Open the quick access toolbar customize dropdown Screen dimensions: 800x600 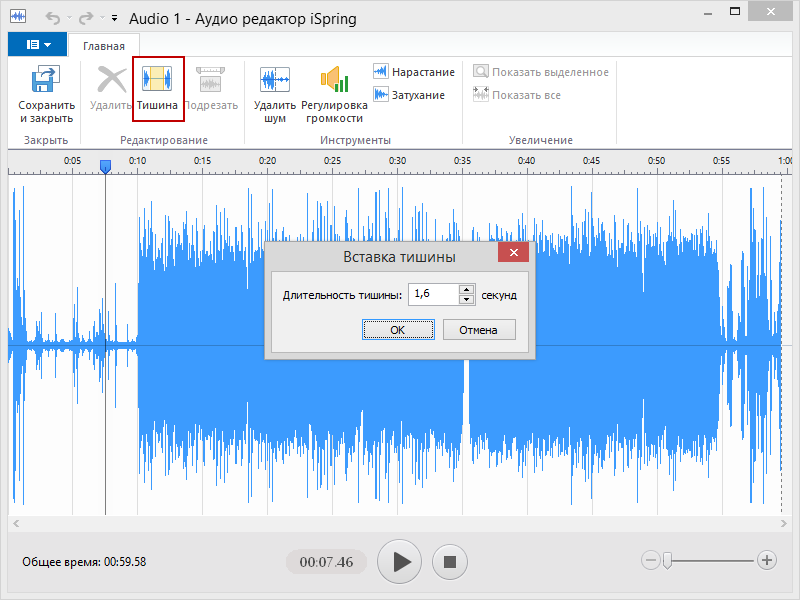(115, 18)
